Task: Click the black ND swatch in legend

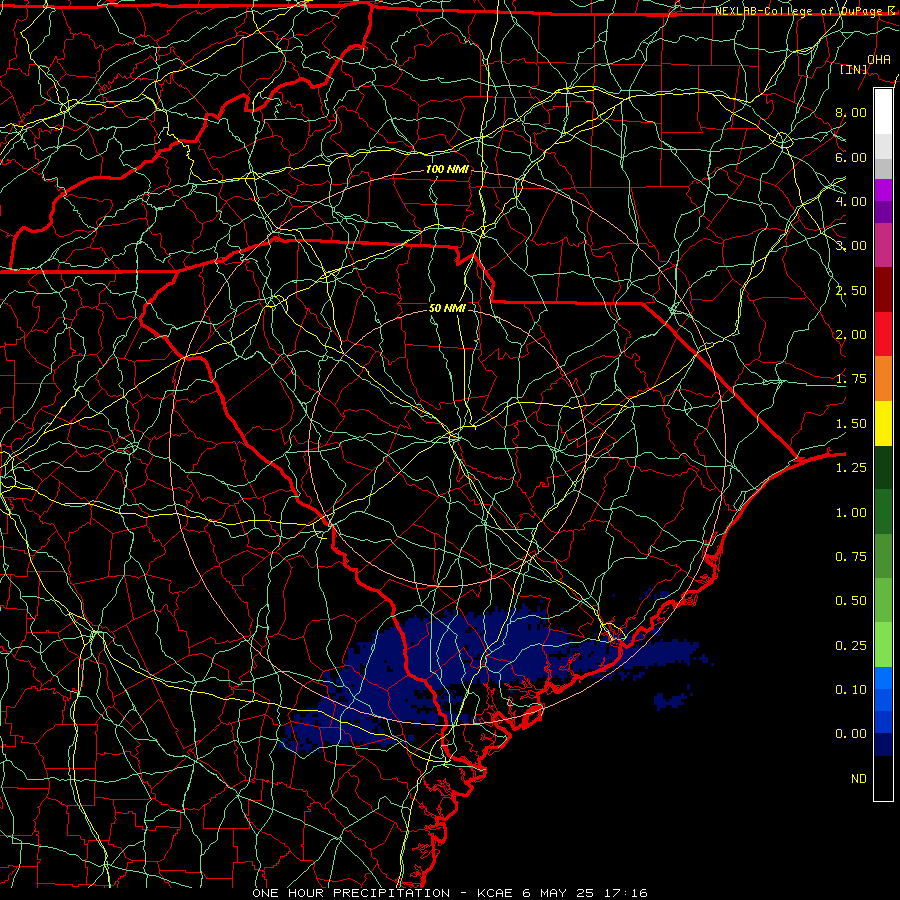Action: click(883, 778)
